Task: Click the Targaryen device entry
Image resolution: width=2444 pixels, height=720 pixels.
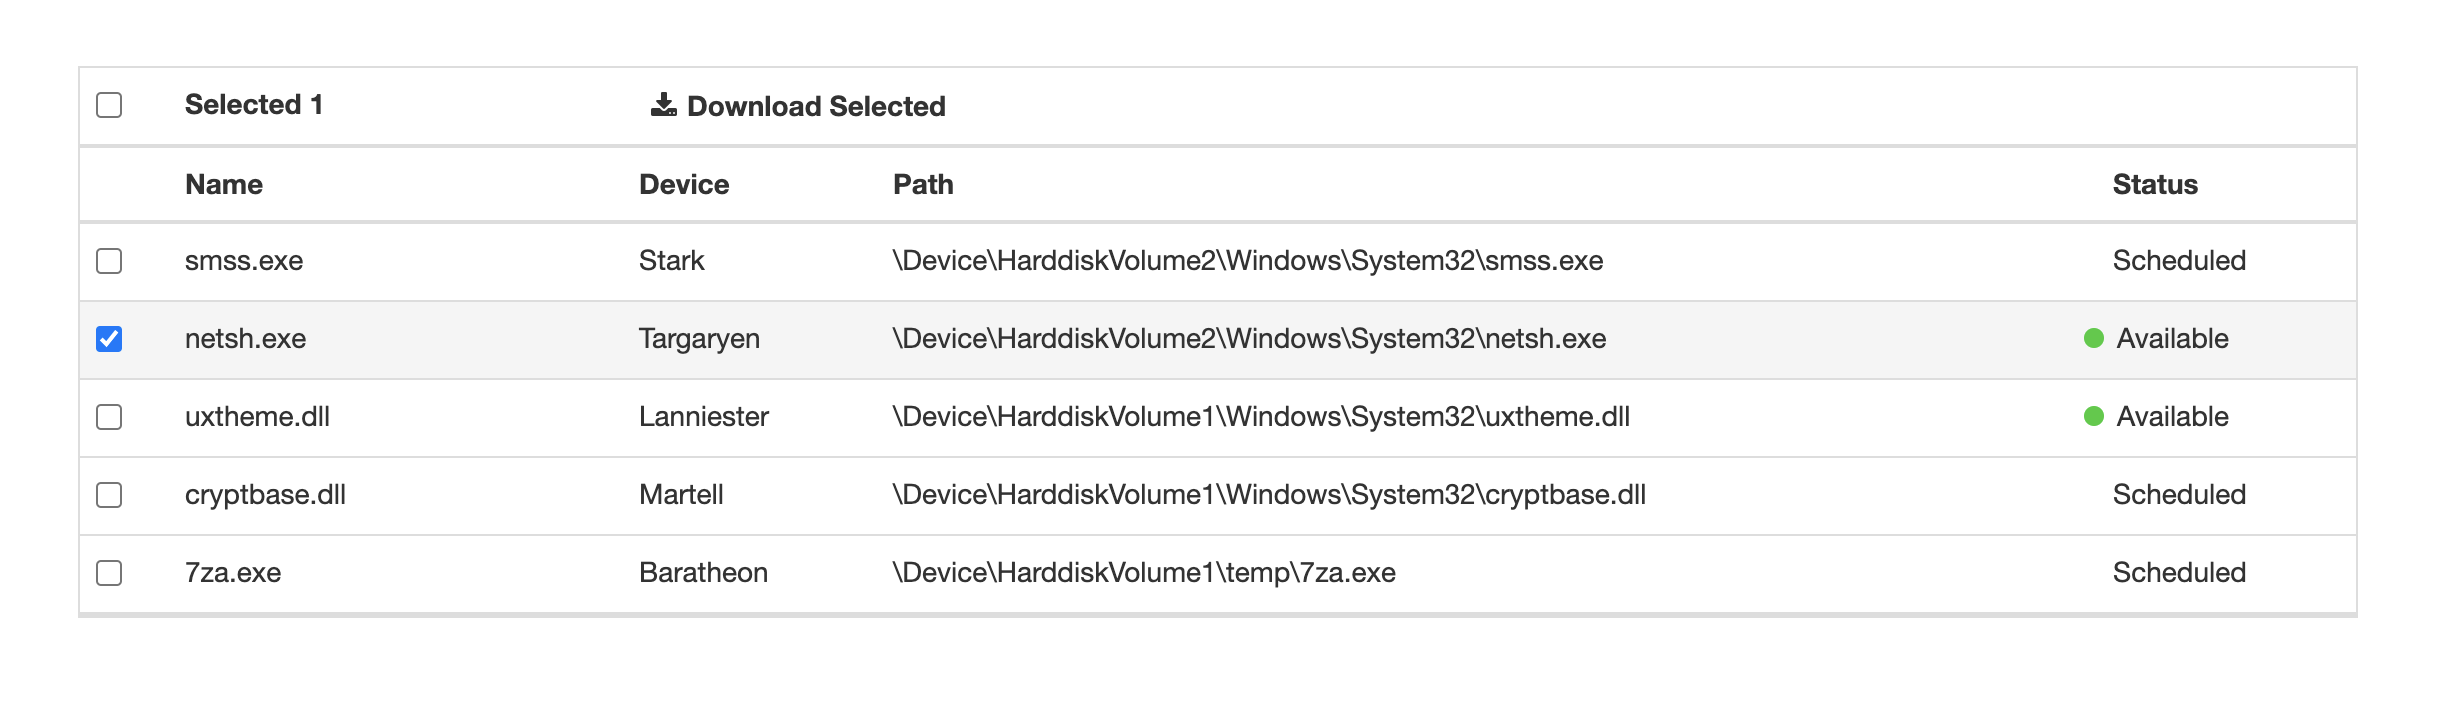Action: [698, 339]
